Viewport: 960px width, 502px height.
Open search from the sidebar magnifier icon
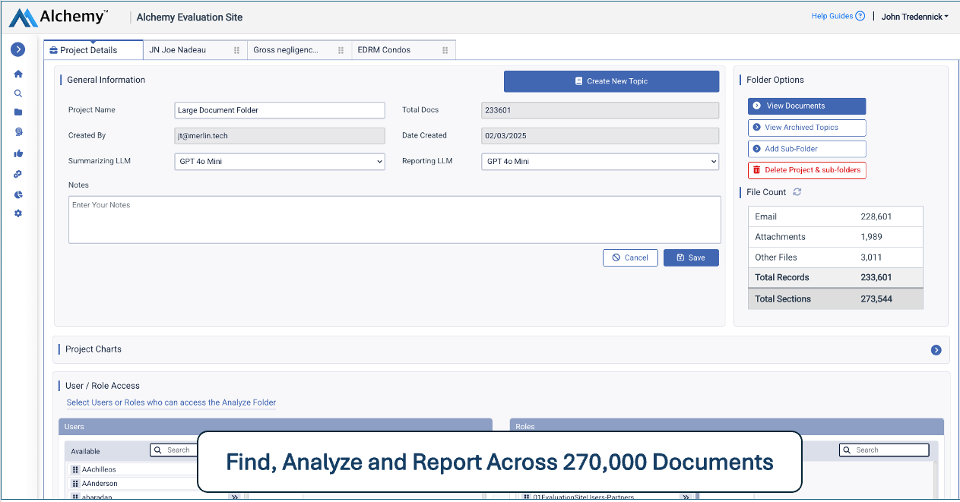pyautogui.click(x=18, y=93)
